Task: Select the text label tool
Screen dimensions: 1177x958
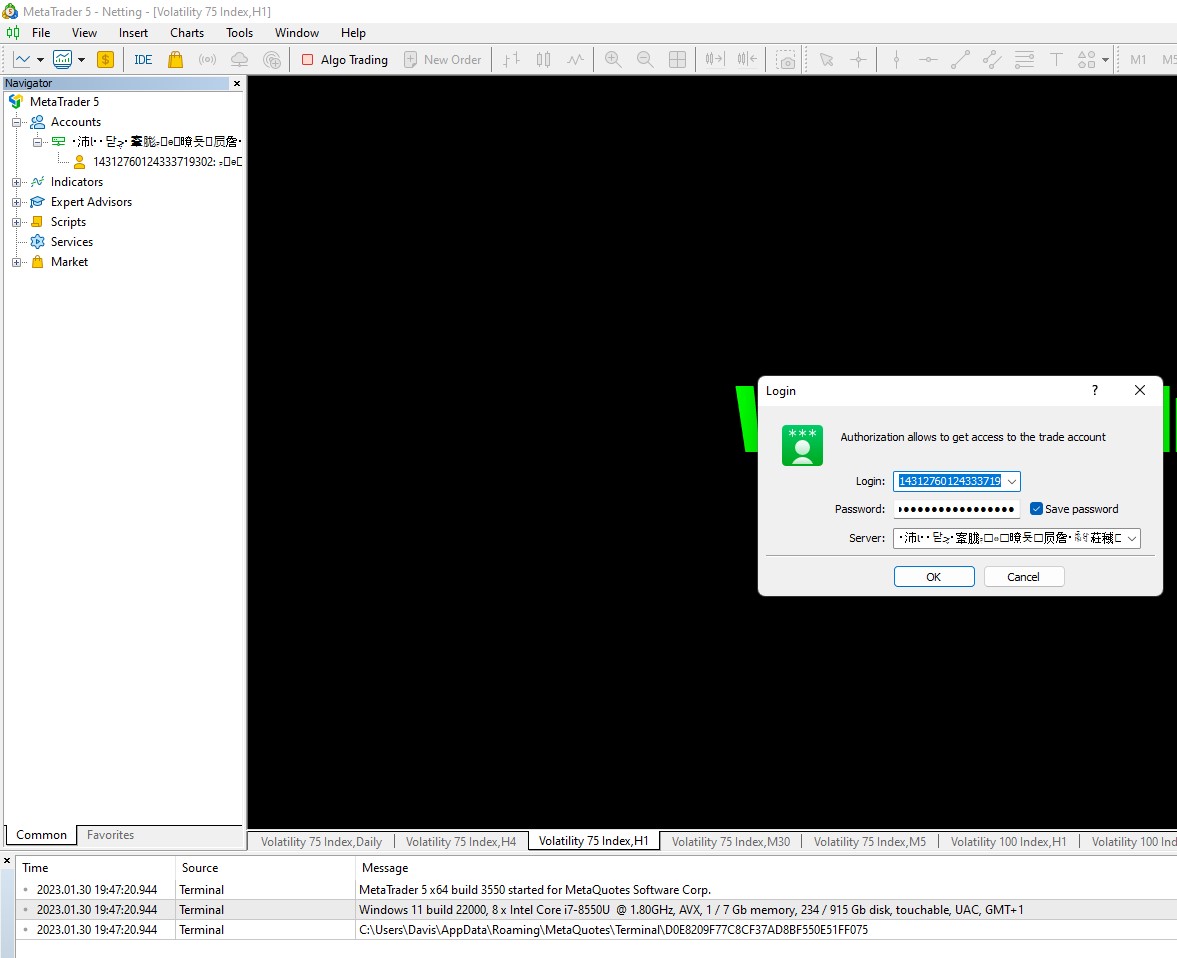Action: [x=1055, y=59]
